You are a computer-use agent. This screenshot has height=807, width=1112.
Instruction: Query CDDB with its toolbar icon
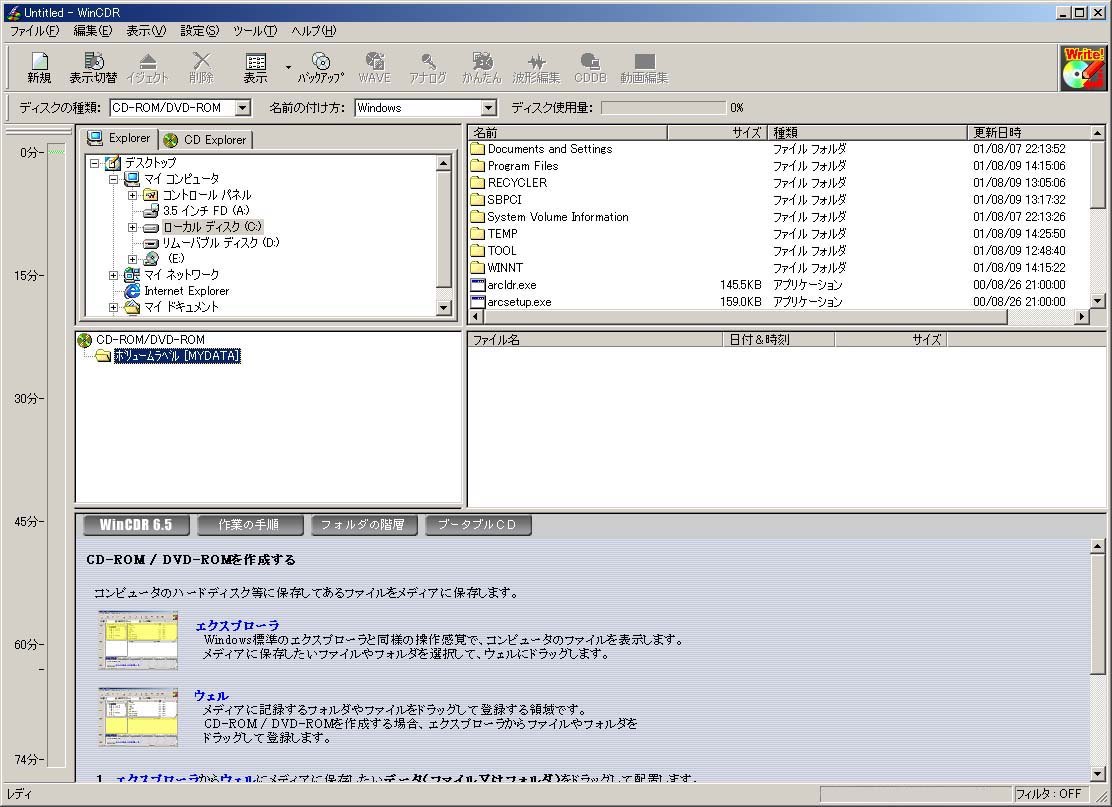[x=590, y=67]
